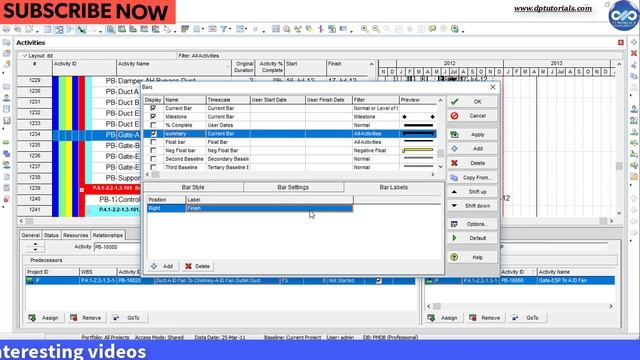The image size is (640, 360).
Task: Switch to the General details tab
Action: click(x=31, y=236)
